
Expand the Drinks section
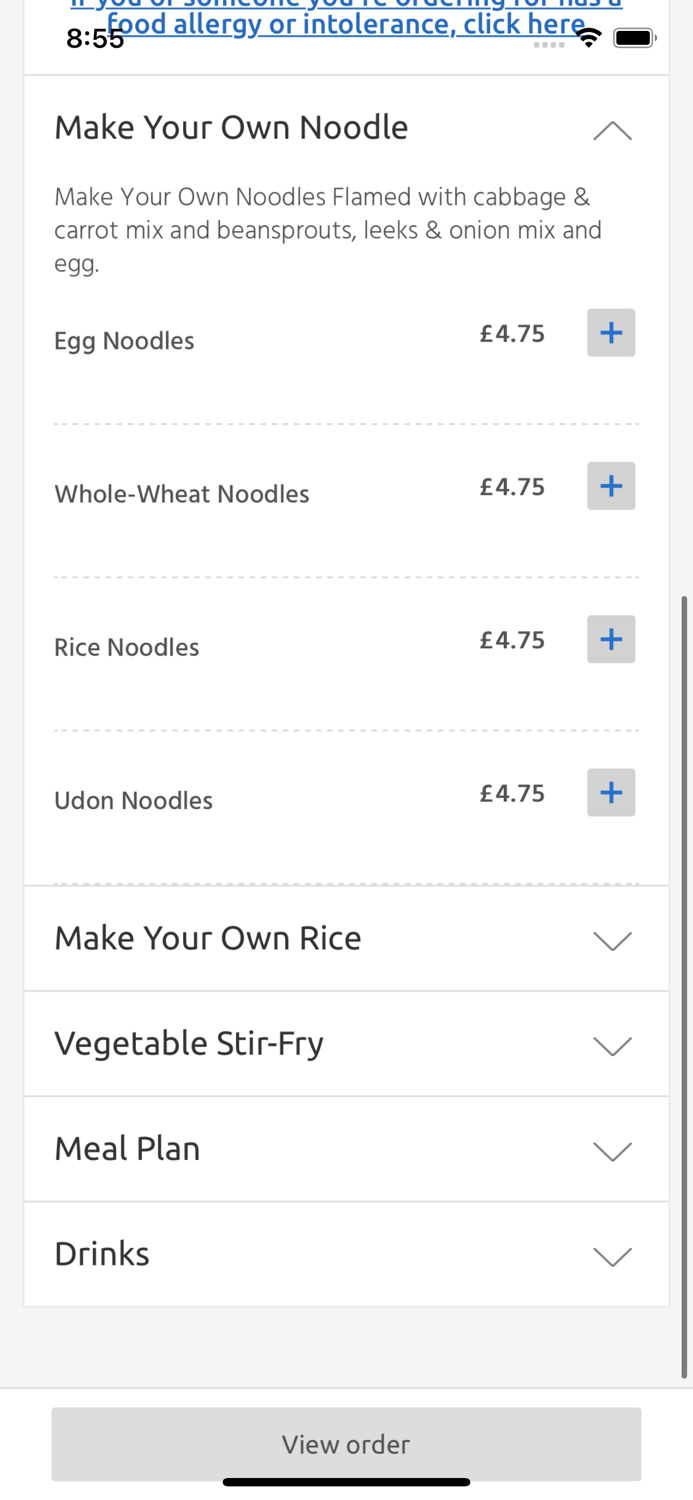pos(612,1256)
